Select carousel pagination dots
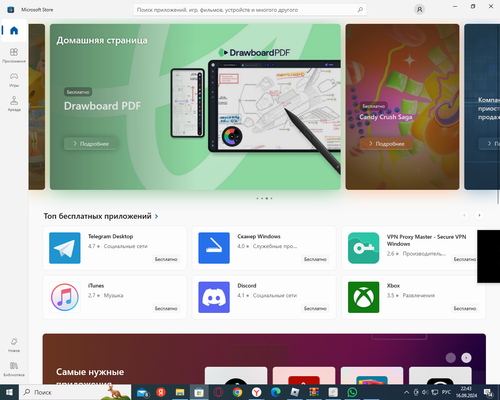This screenshot has width=500, height=400. (264, 198)
